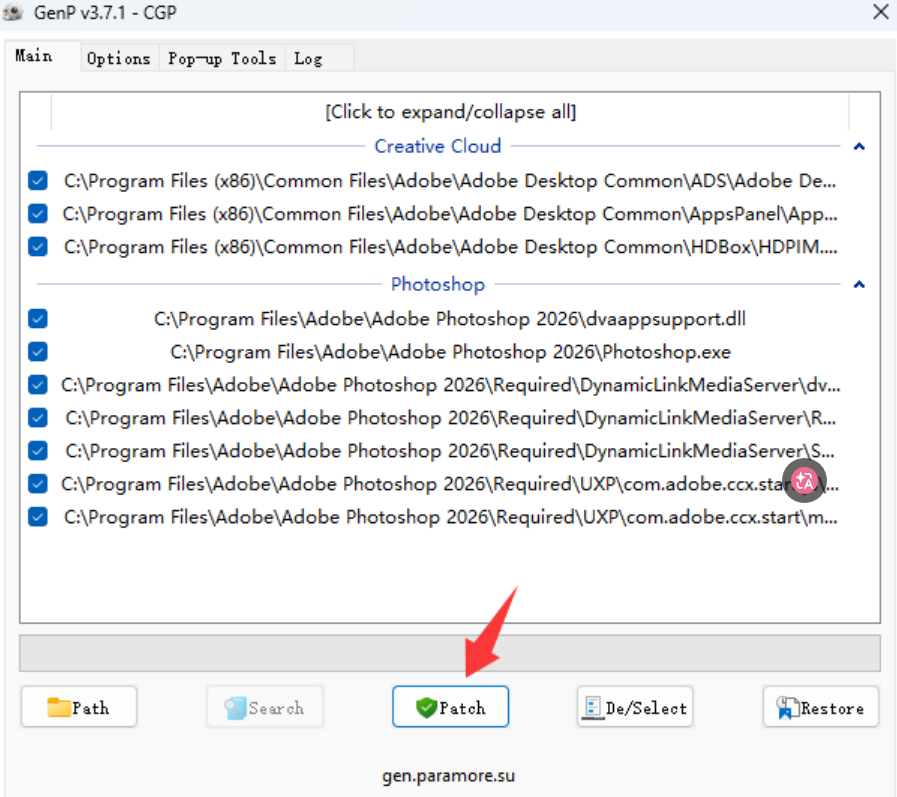The height and width of the screenshot is (797, 897).
Task: Toggle checkbox for DynamicLinkMediaServer\S... row
Action: tap(38, 451)
